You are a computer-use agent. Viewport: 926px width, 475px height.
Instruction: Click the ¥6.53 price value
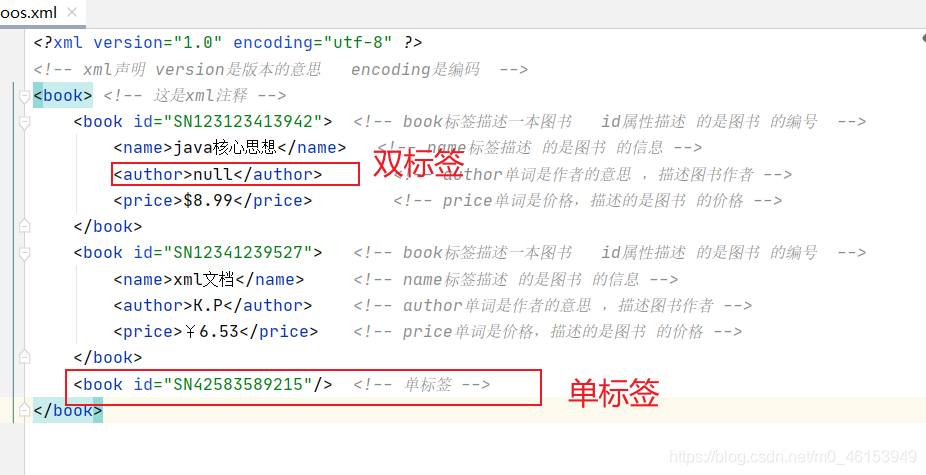point(214,331)
